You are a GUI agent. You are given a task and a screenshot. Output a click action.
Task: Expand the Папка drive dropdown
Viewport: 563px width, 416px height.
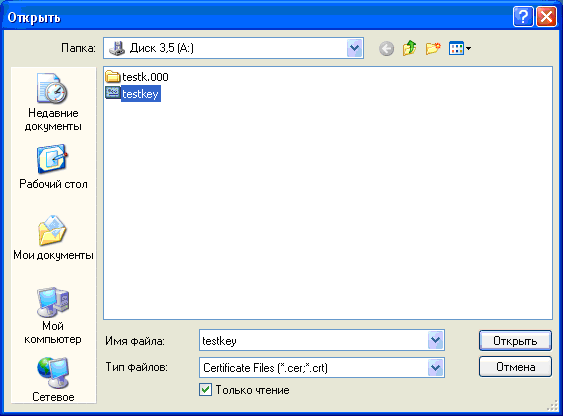(x=355, y=48)
